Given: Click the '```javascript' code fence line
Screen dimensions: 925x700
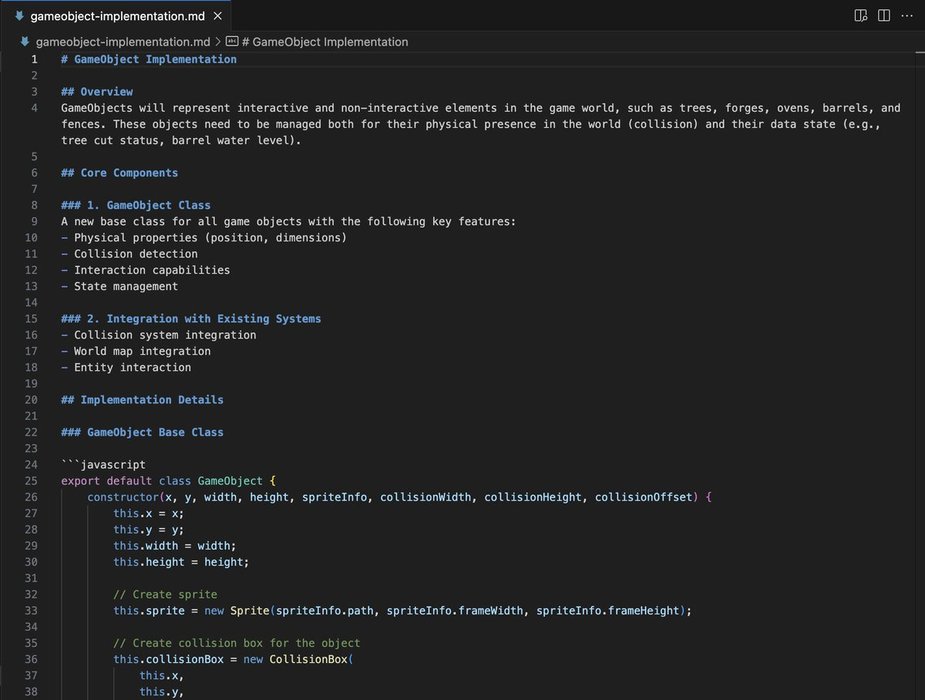Looking at the screenshot, I should pyautogui.click(x=103, y=465).
